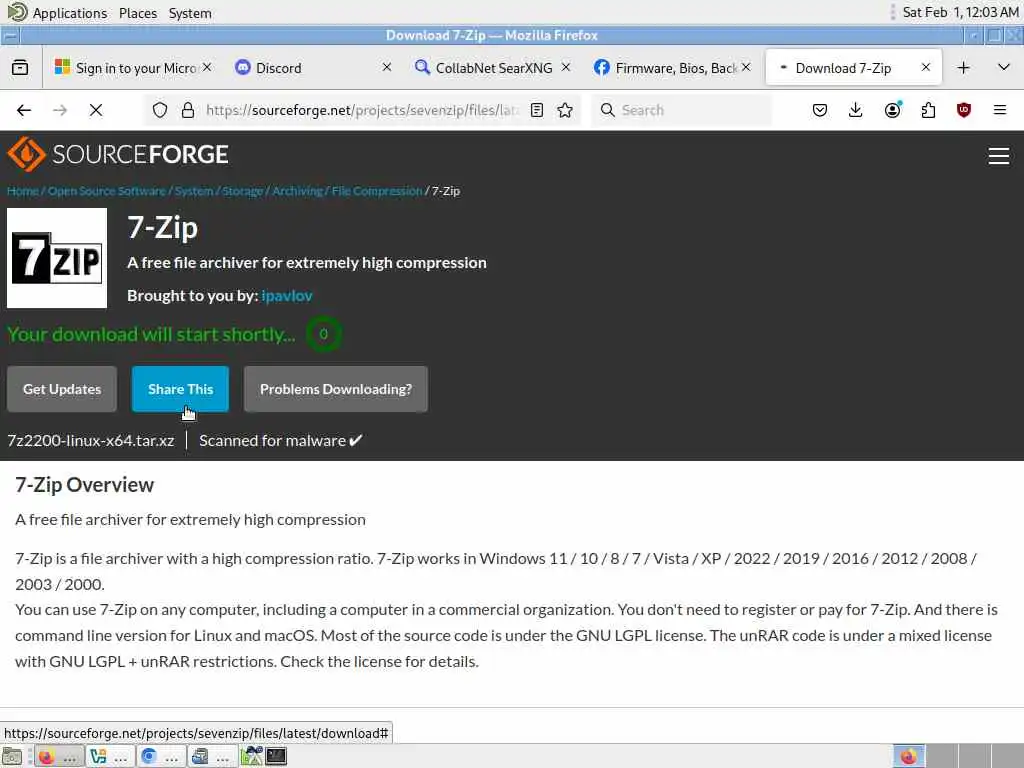
Task: Bookmark this page with the star
Action: pos(566,110)
